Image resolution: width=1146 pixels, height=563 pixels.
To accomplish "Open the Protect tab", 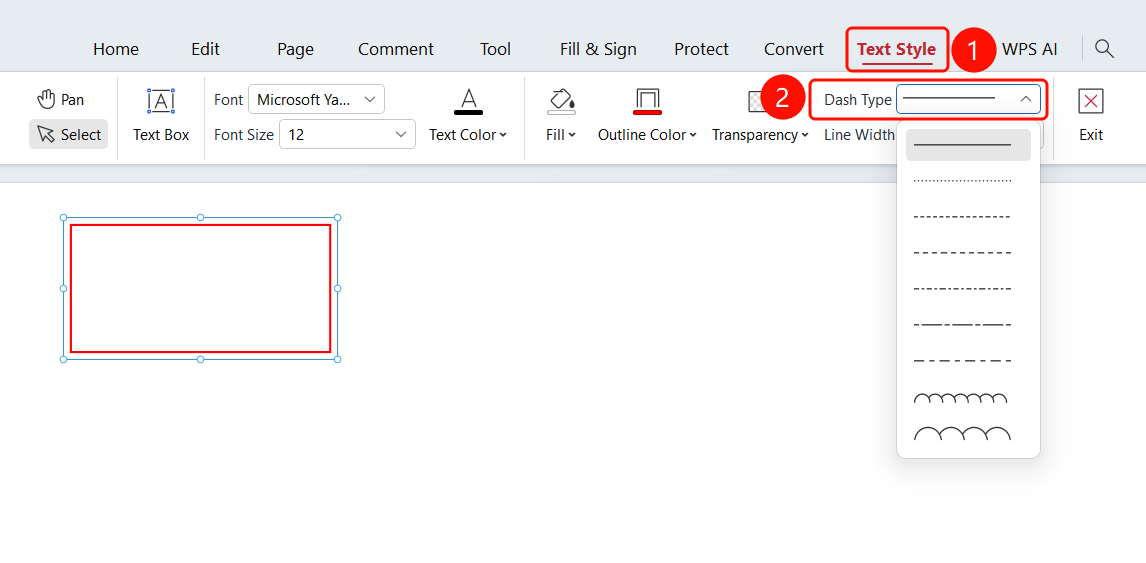I will tap(701, 49).
